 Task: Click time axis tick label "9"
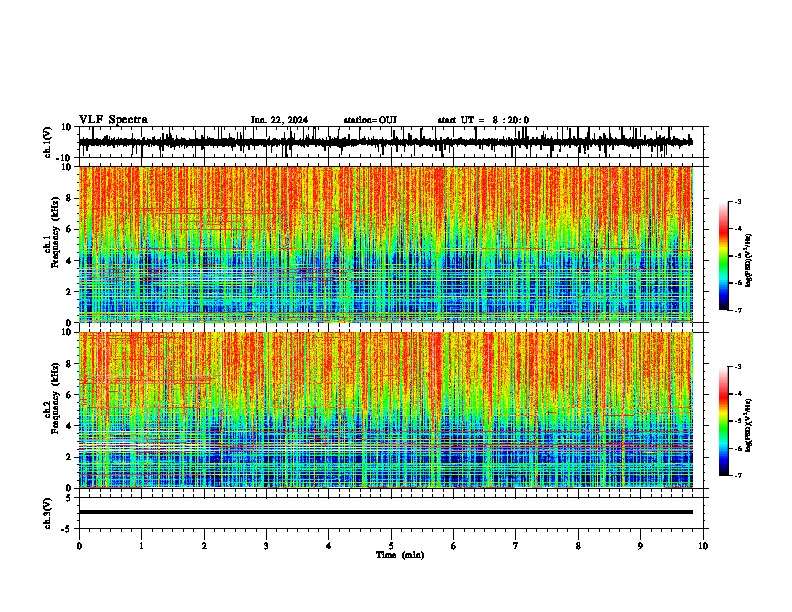[x=640, y=546]
